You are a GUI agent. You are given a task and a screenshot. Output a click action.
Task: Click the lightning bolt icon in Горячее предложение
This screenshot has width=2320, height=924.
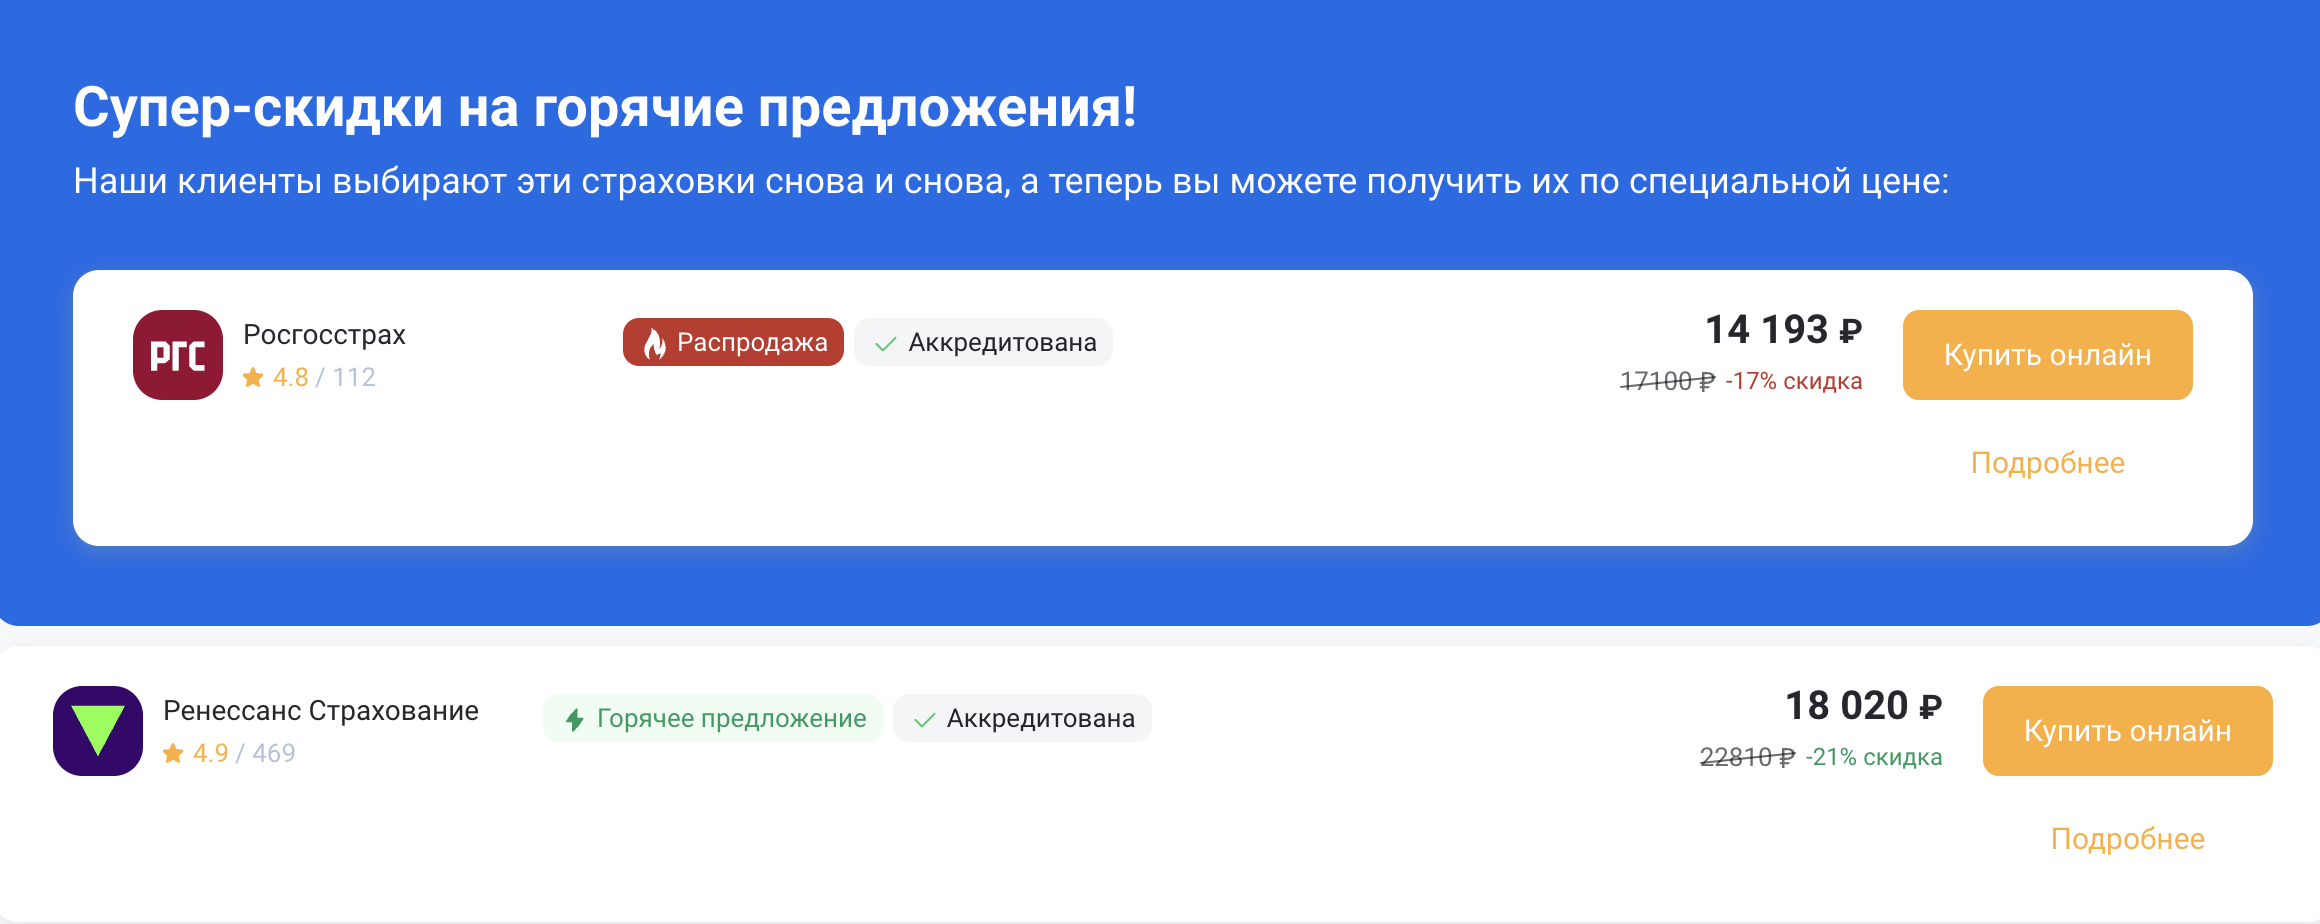[x=575, y=719]
